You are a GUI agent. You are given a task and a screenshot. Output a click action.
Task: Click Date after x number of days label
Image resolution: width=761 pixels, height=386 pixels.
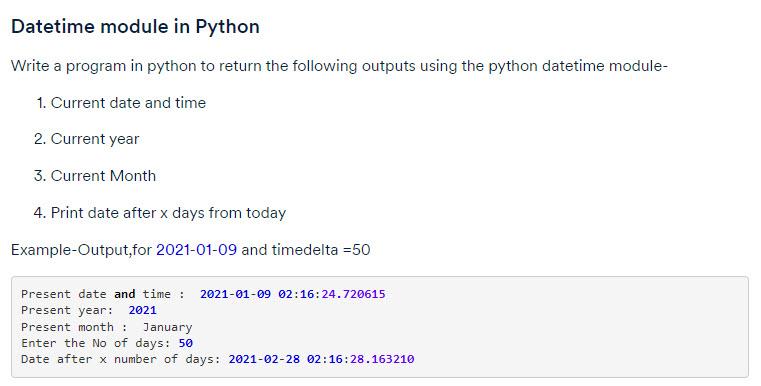(x=120, y=359)
